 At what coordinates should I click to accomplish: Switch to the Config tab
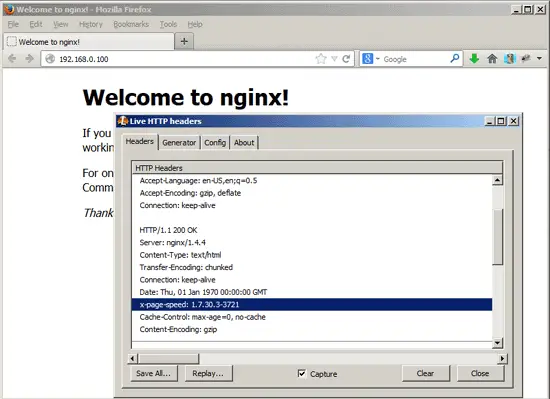pyautogui.click(x=215, y=143)
